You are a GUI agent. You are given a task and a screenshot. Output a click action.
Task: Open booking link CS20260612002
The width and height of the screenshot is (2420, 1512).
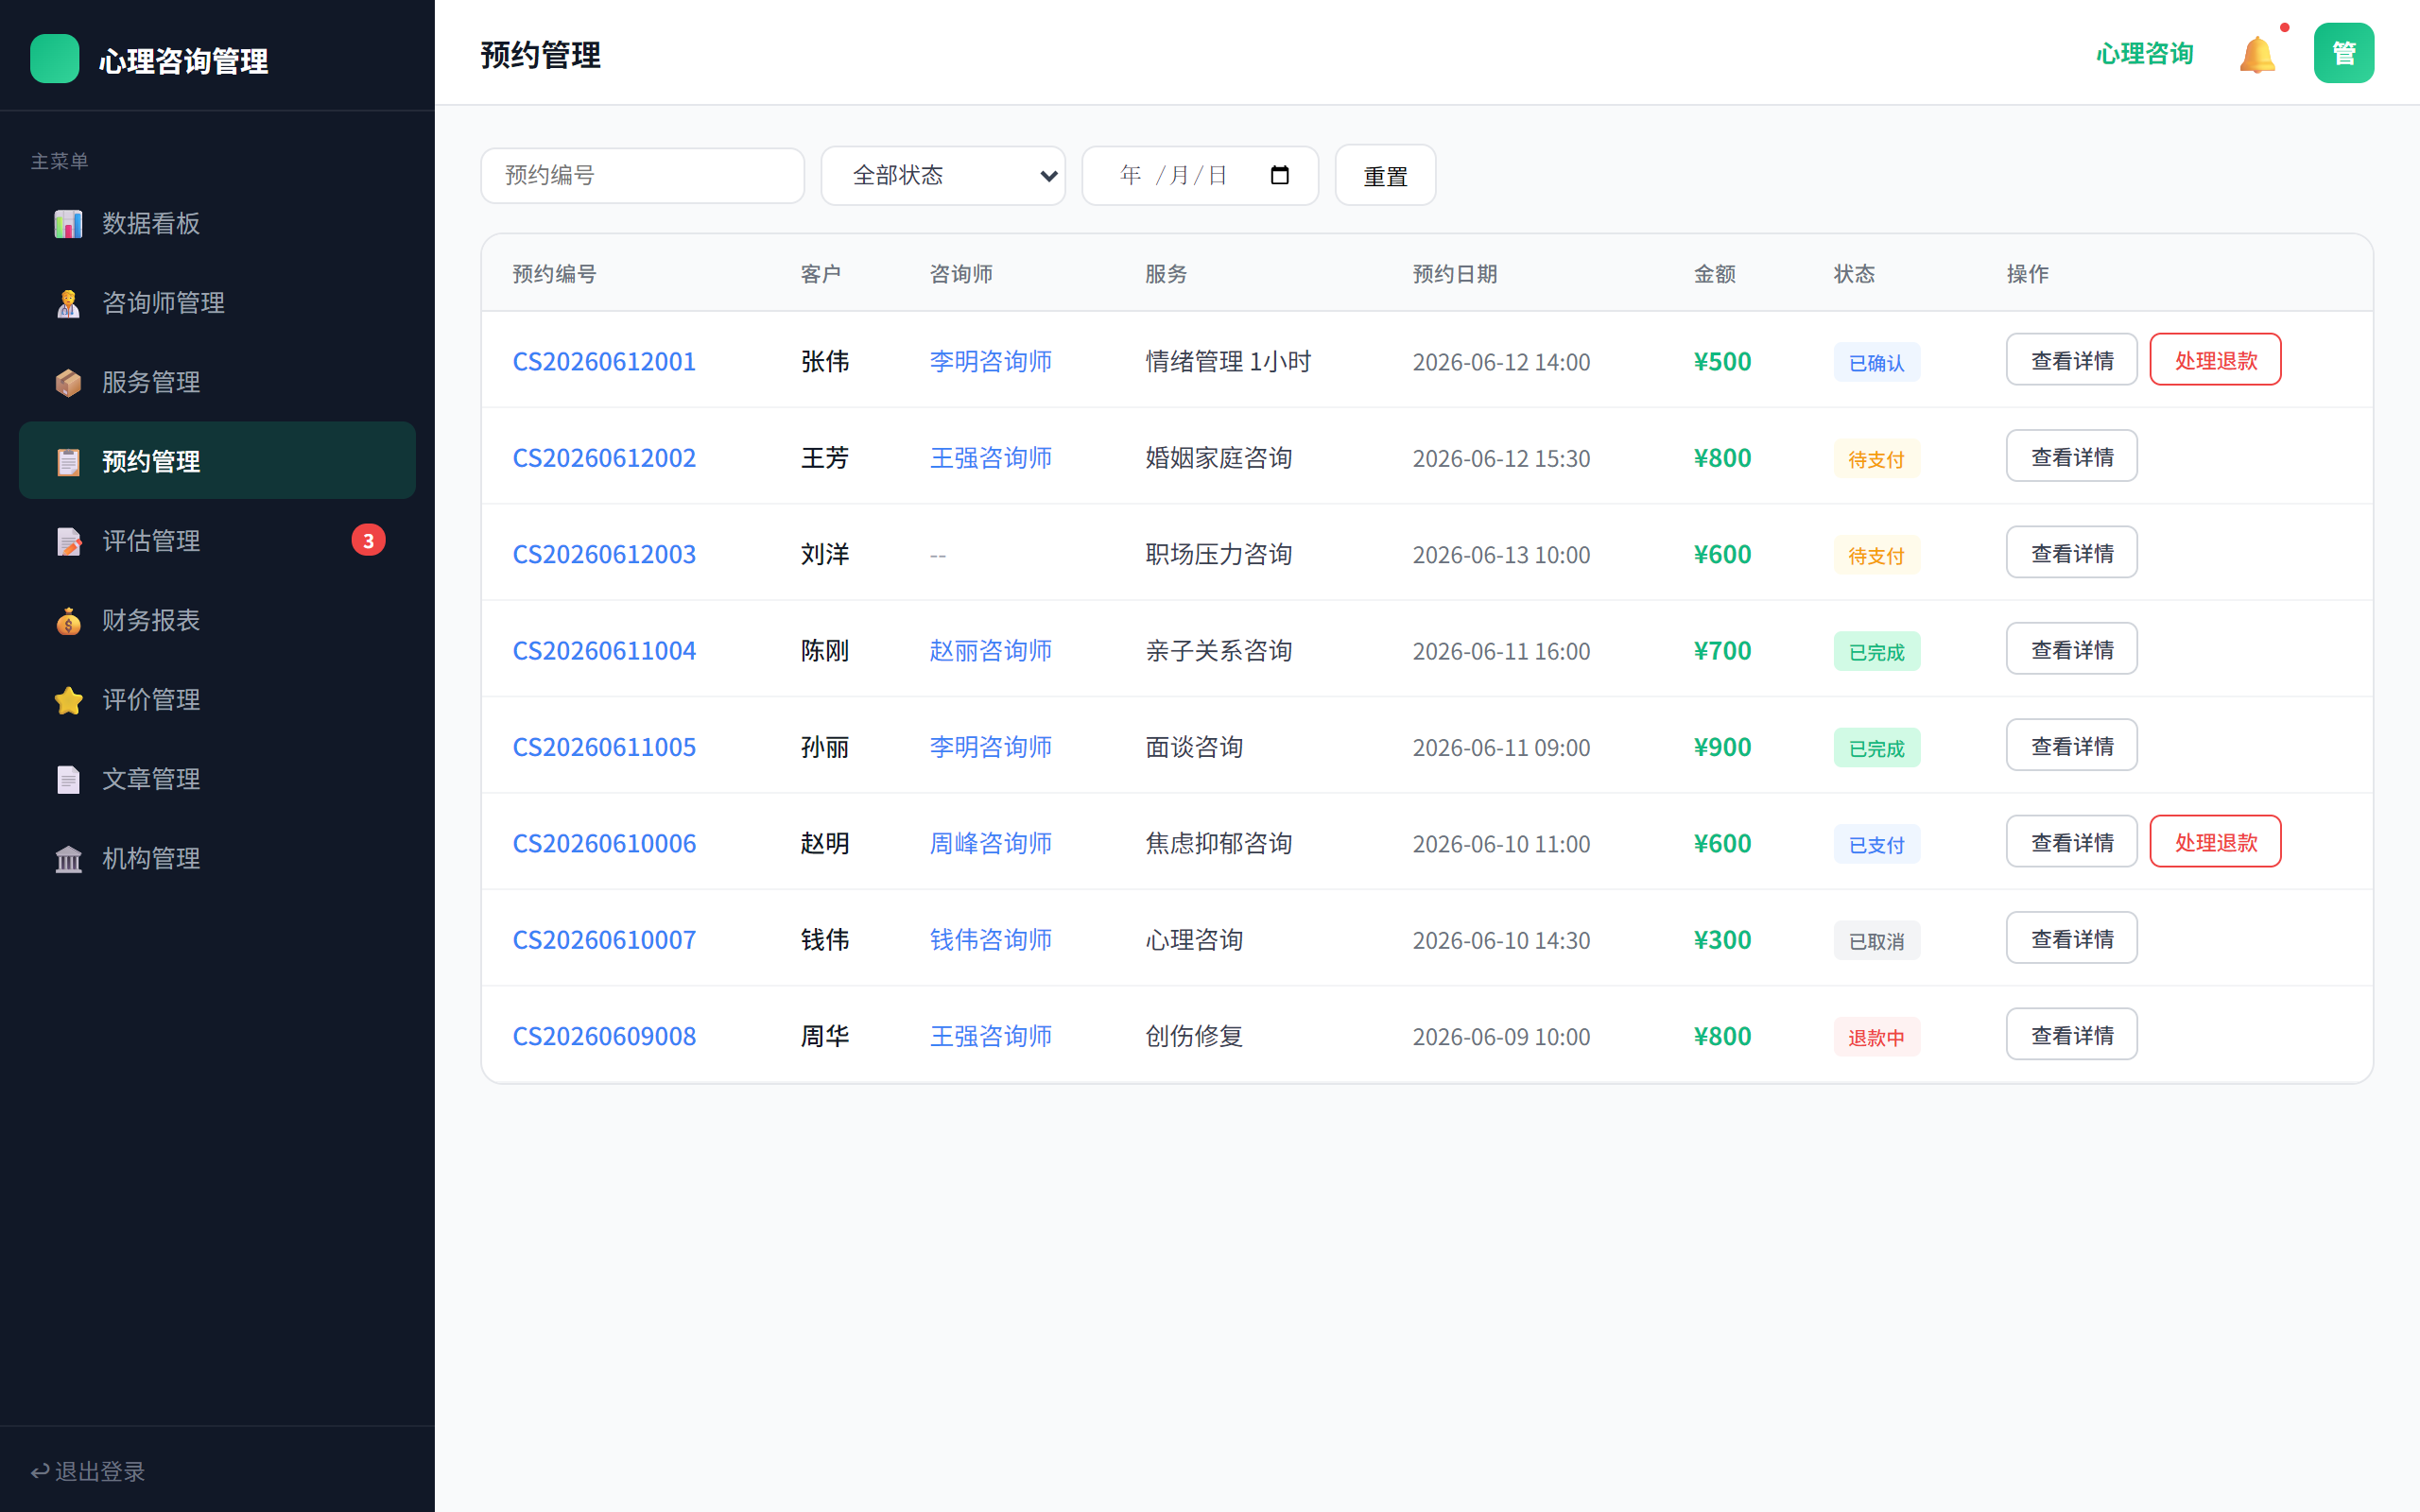604,458
